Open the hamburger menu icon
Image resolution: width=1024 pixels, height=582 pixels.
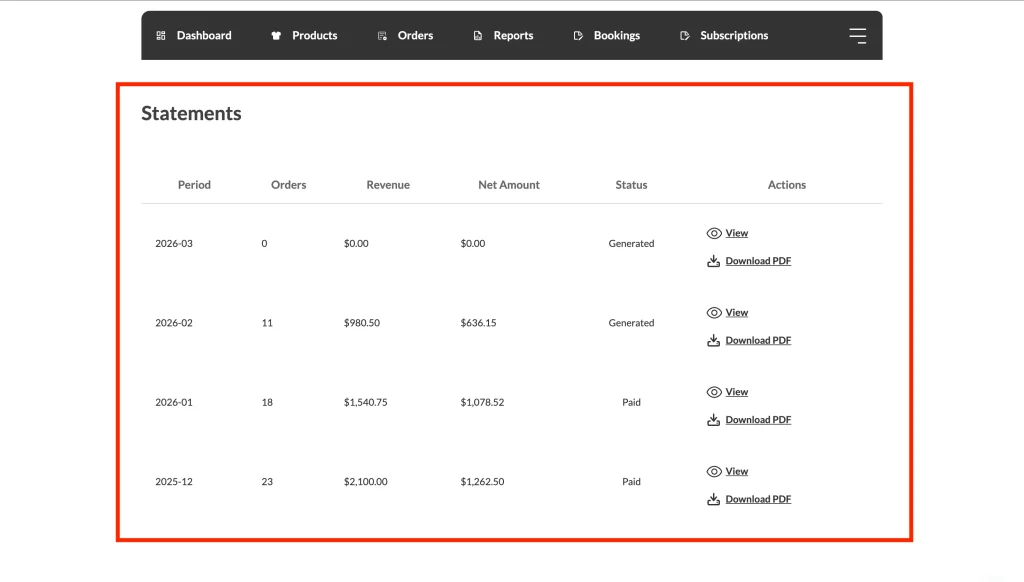857,35
